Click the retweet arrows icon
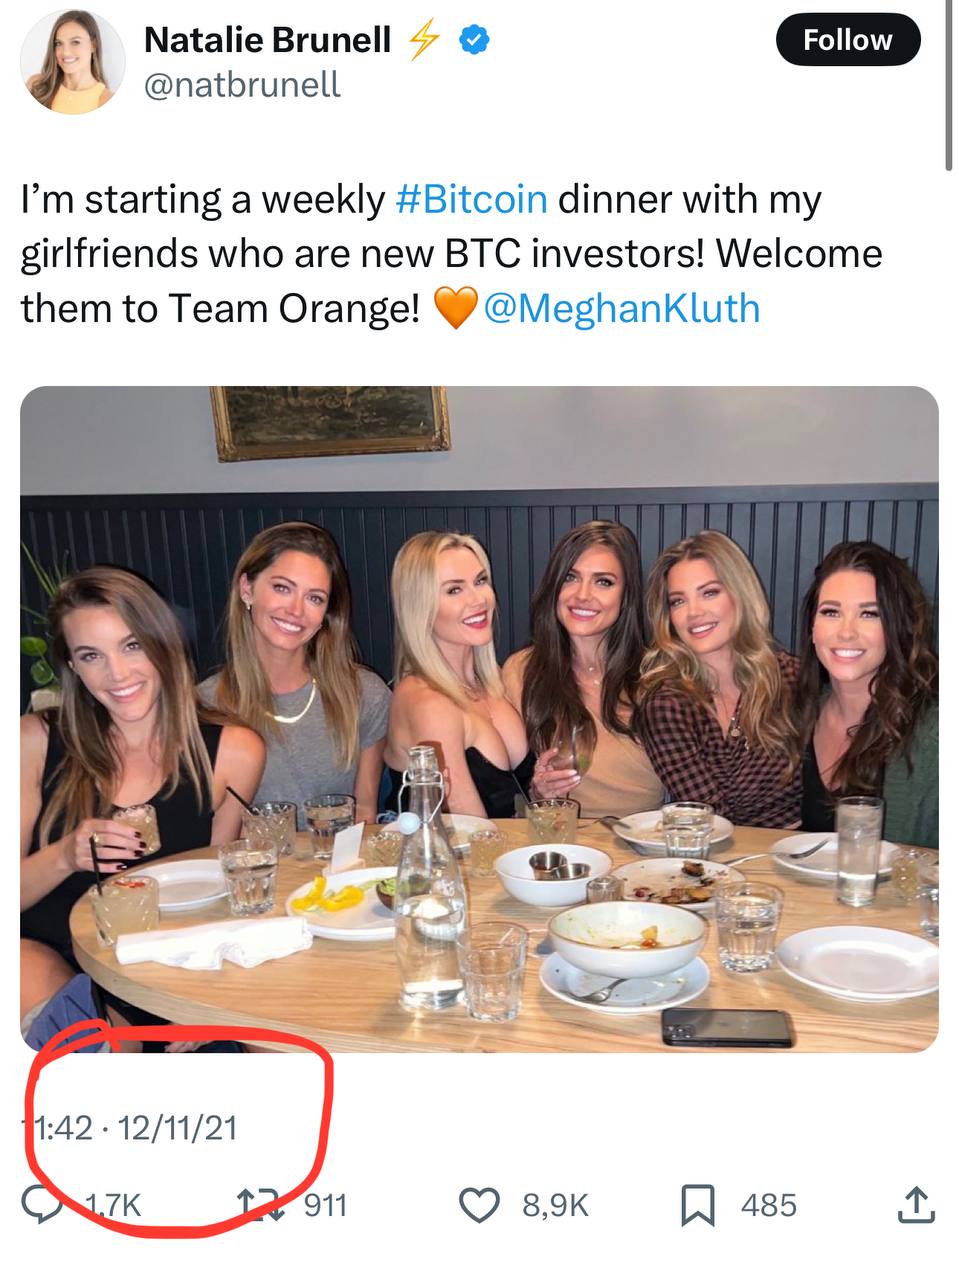Screen dimensions: 959x1280 258,1205
